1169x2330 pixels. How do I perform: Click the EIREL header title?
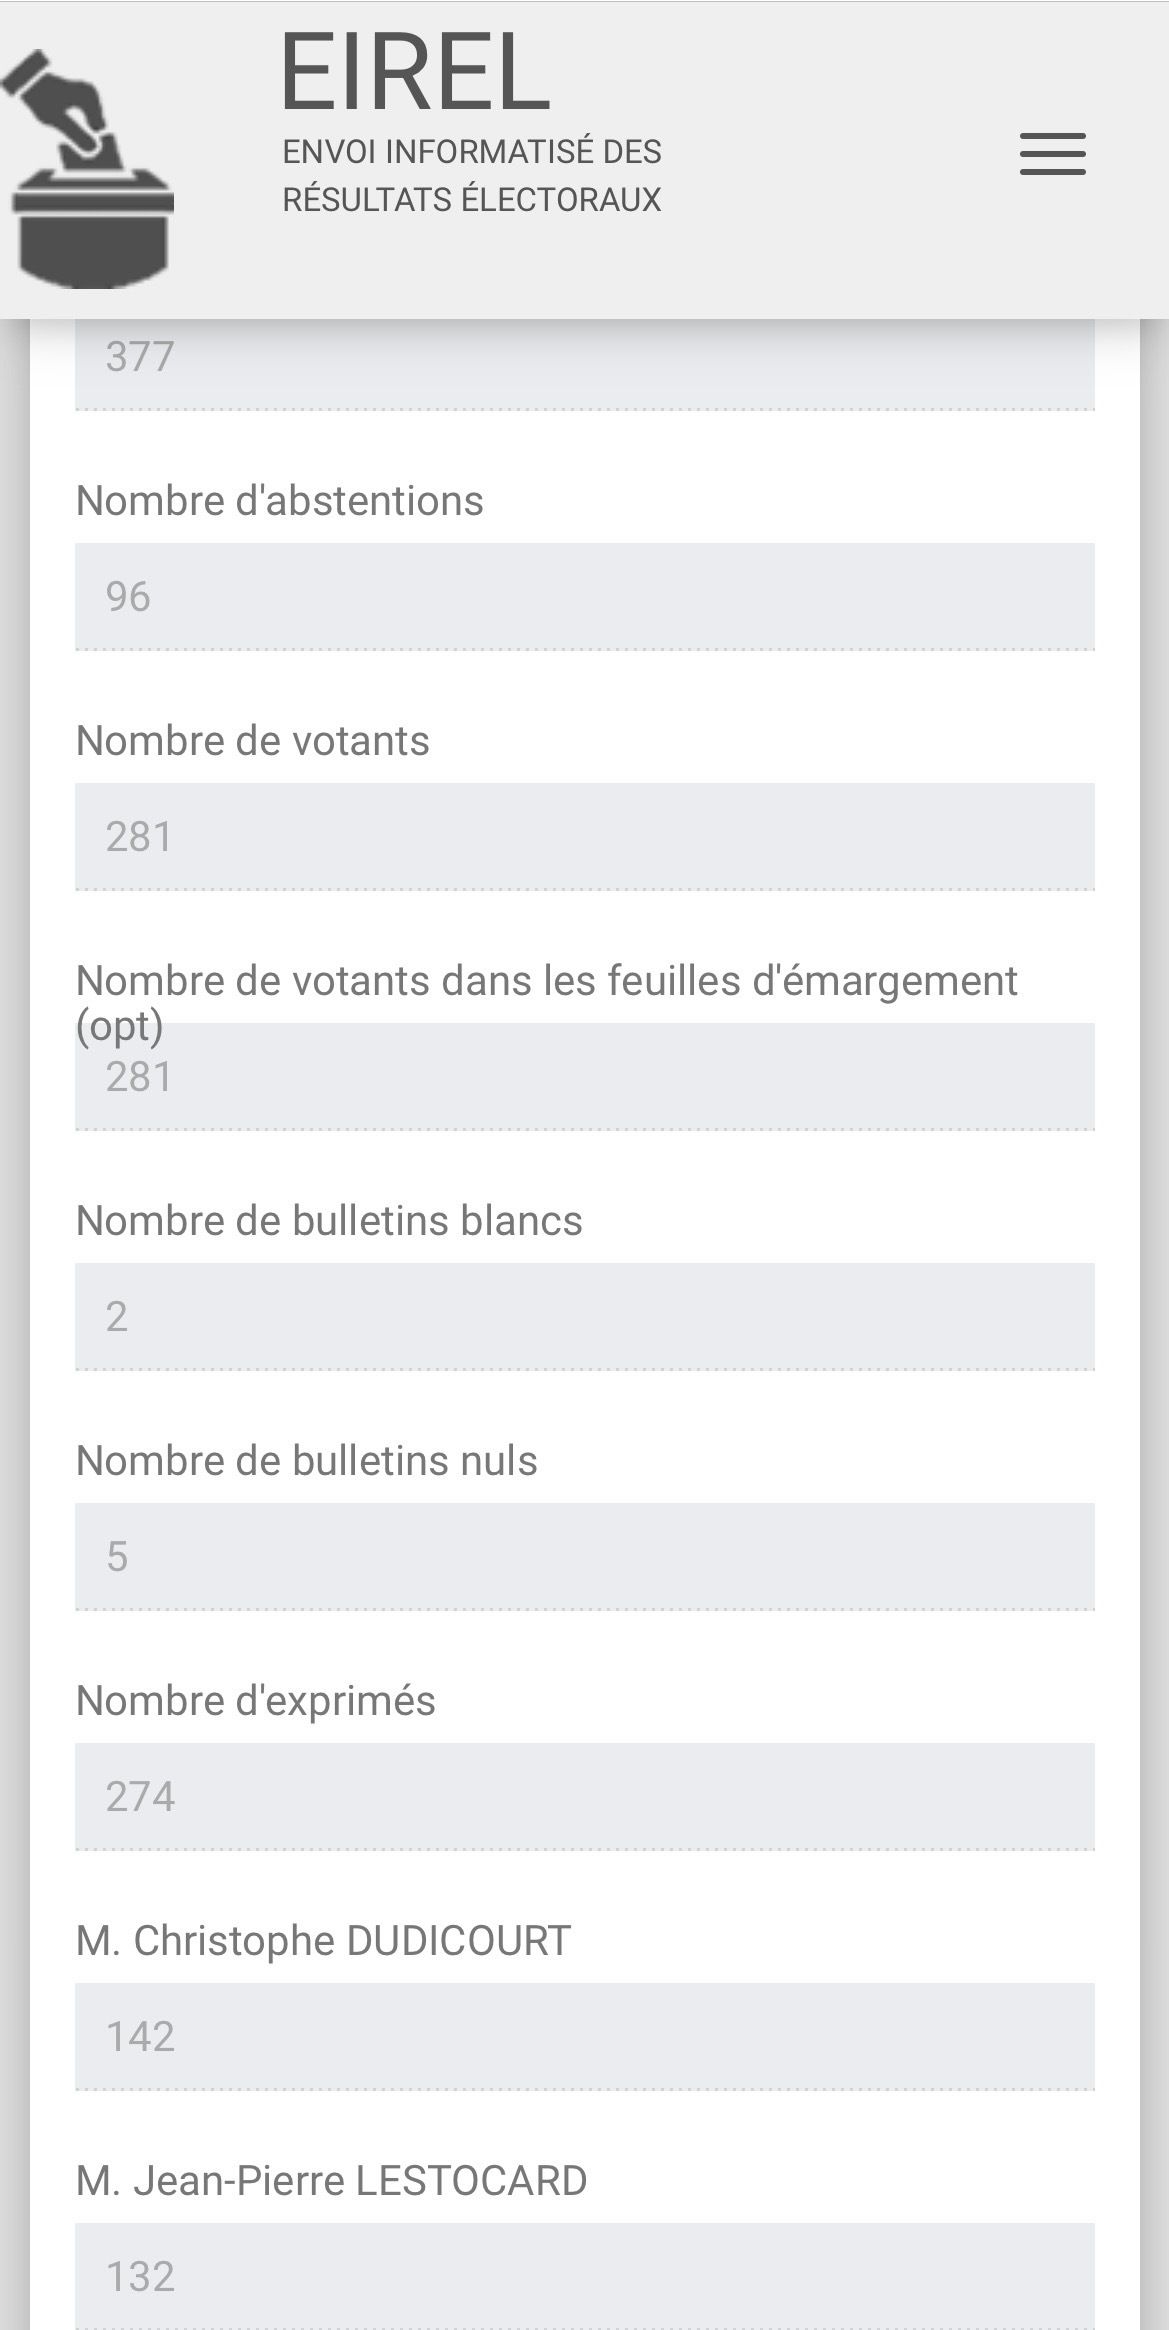(x=414, y=72)
